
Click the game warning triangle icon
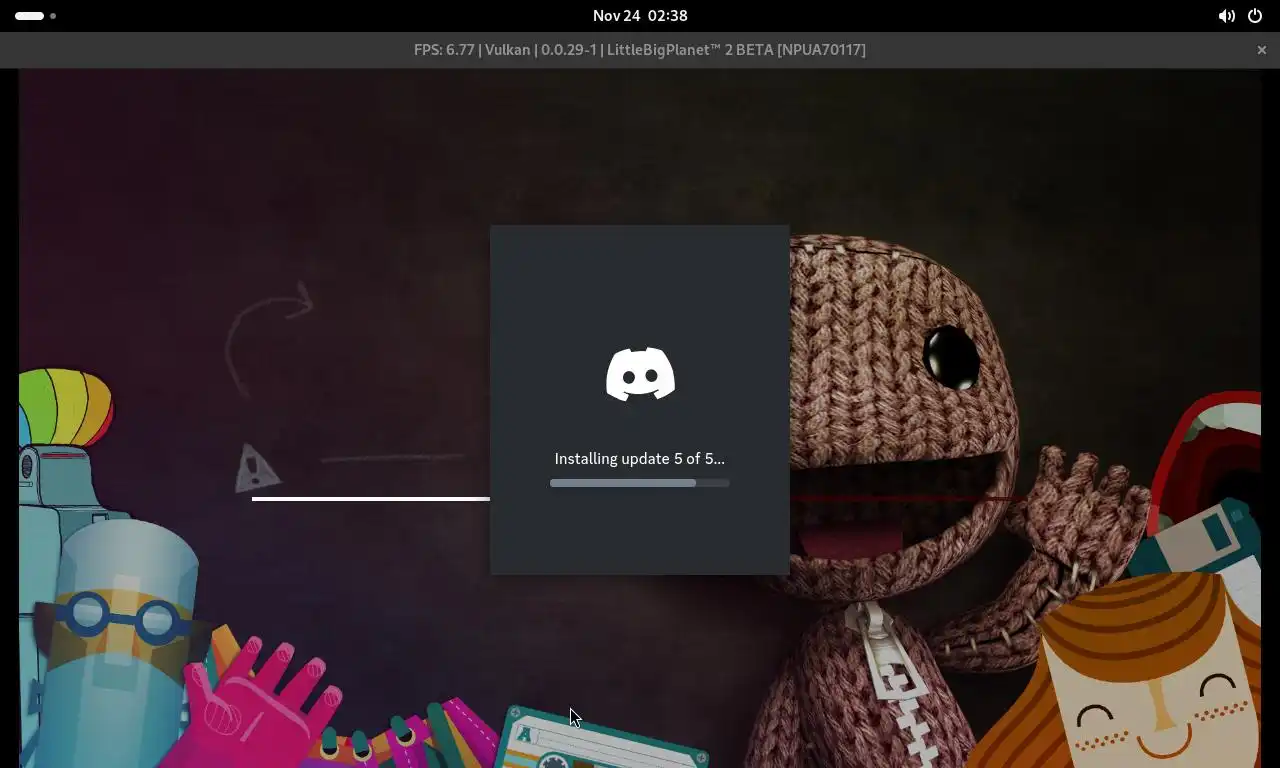point(257,468)
